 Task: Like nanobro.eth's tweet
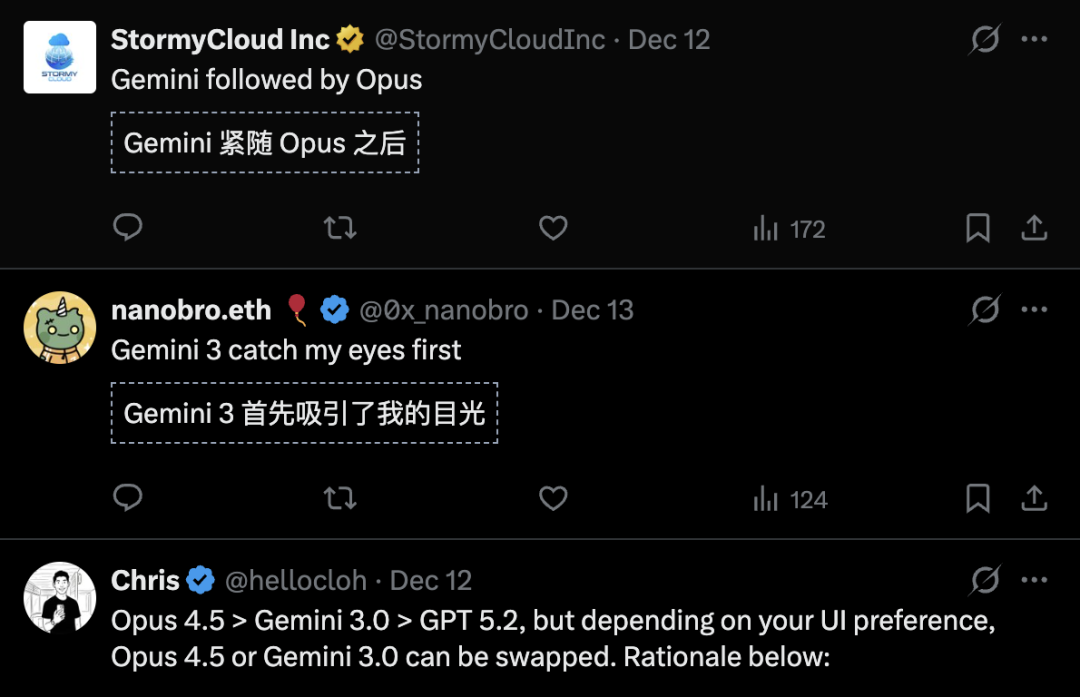click(x=553, y=498)
